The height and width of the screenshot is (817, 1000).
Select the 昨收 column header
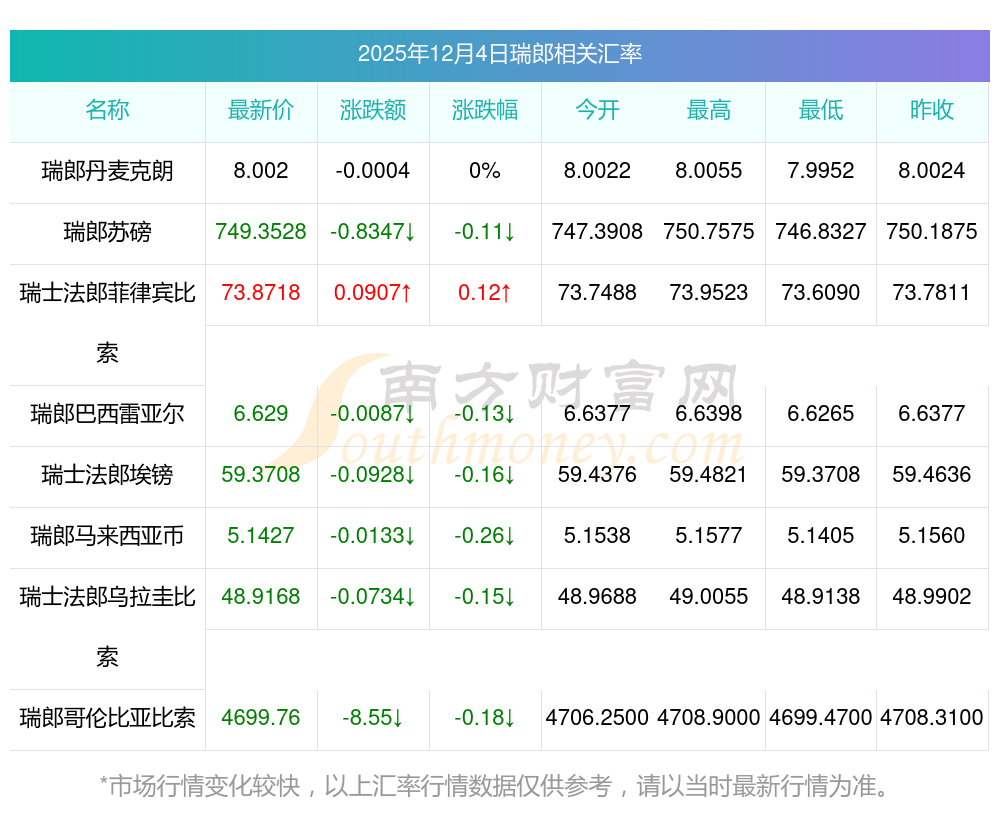[932, 110]
